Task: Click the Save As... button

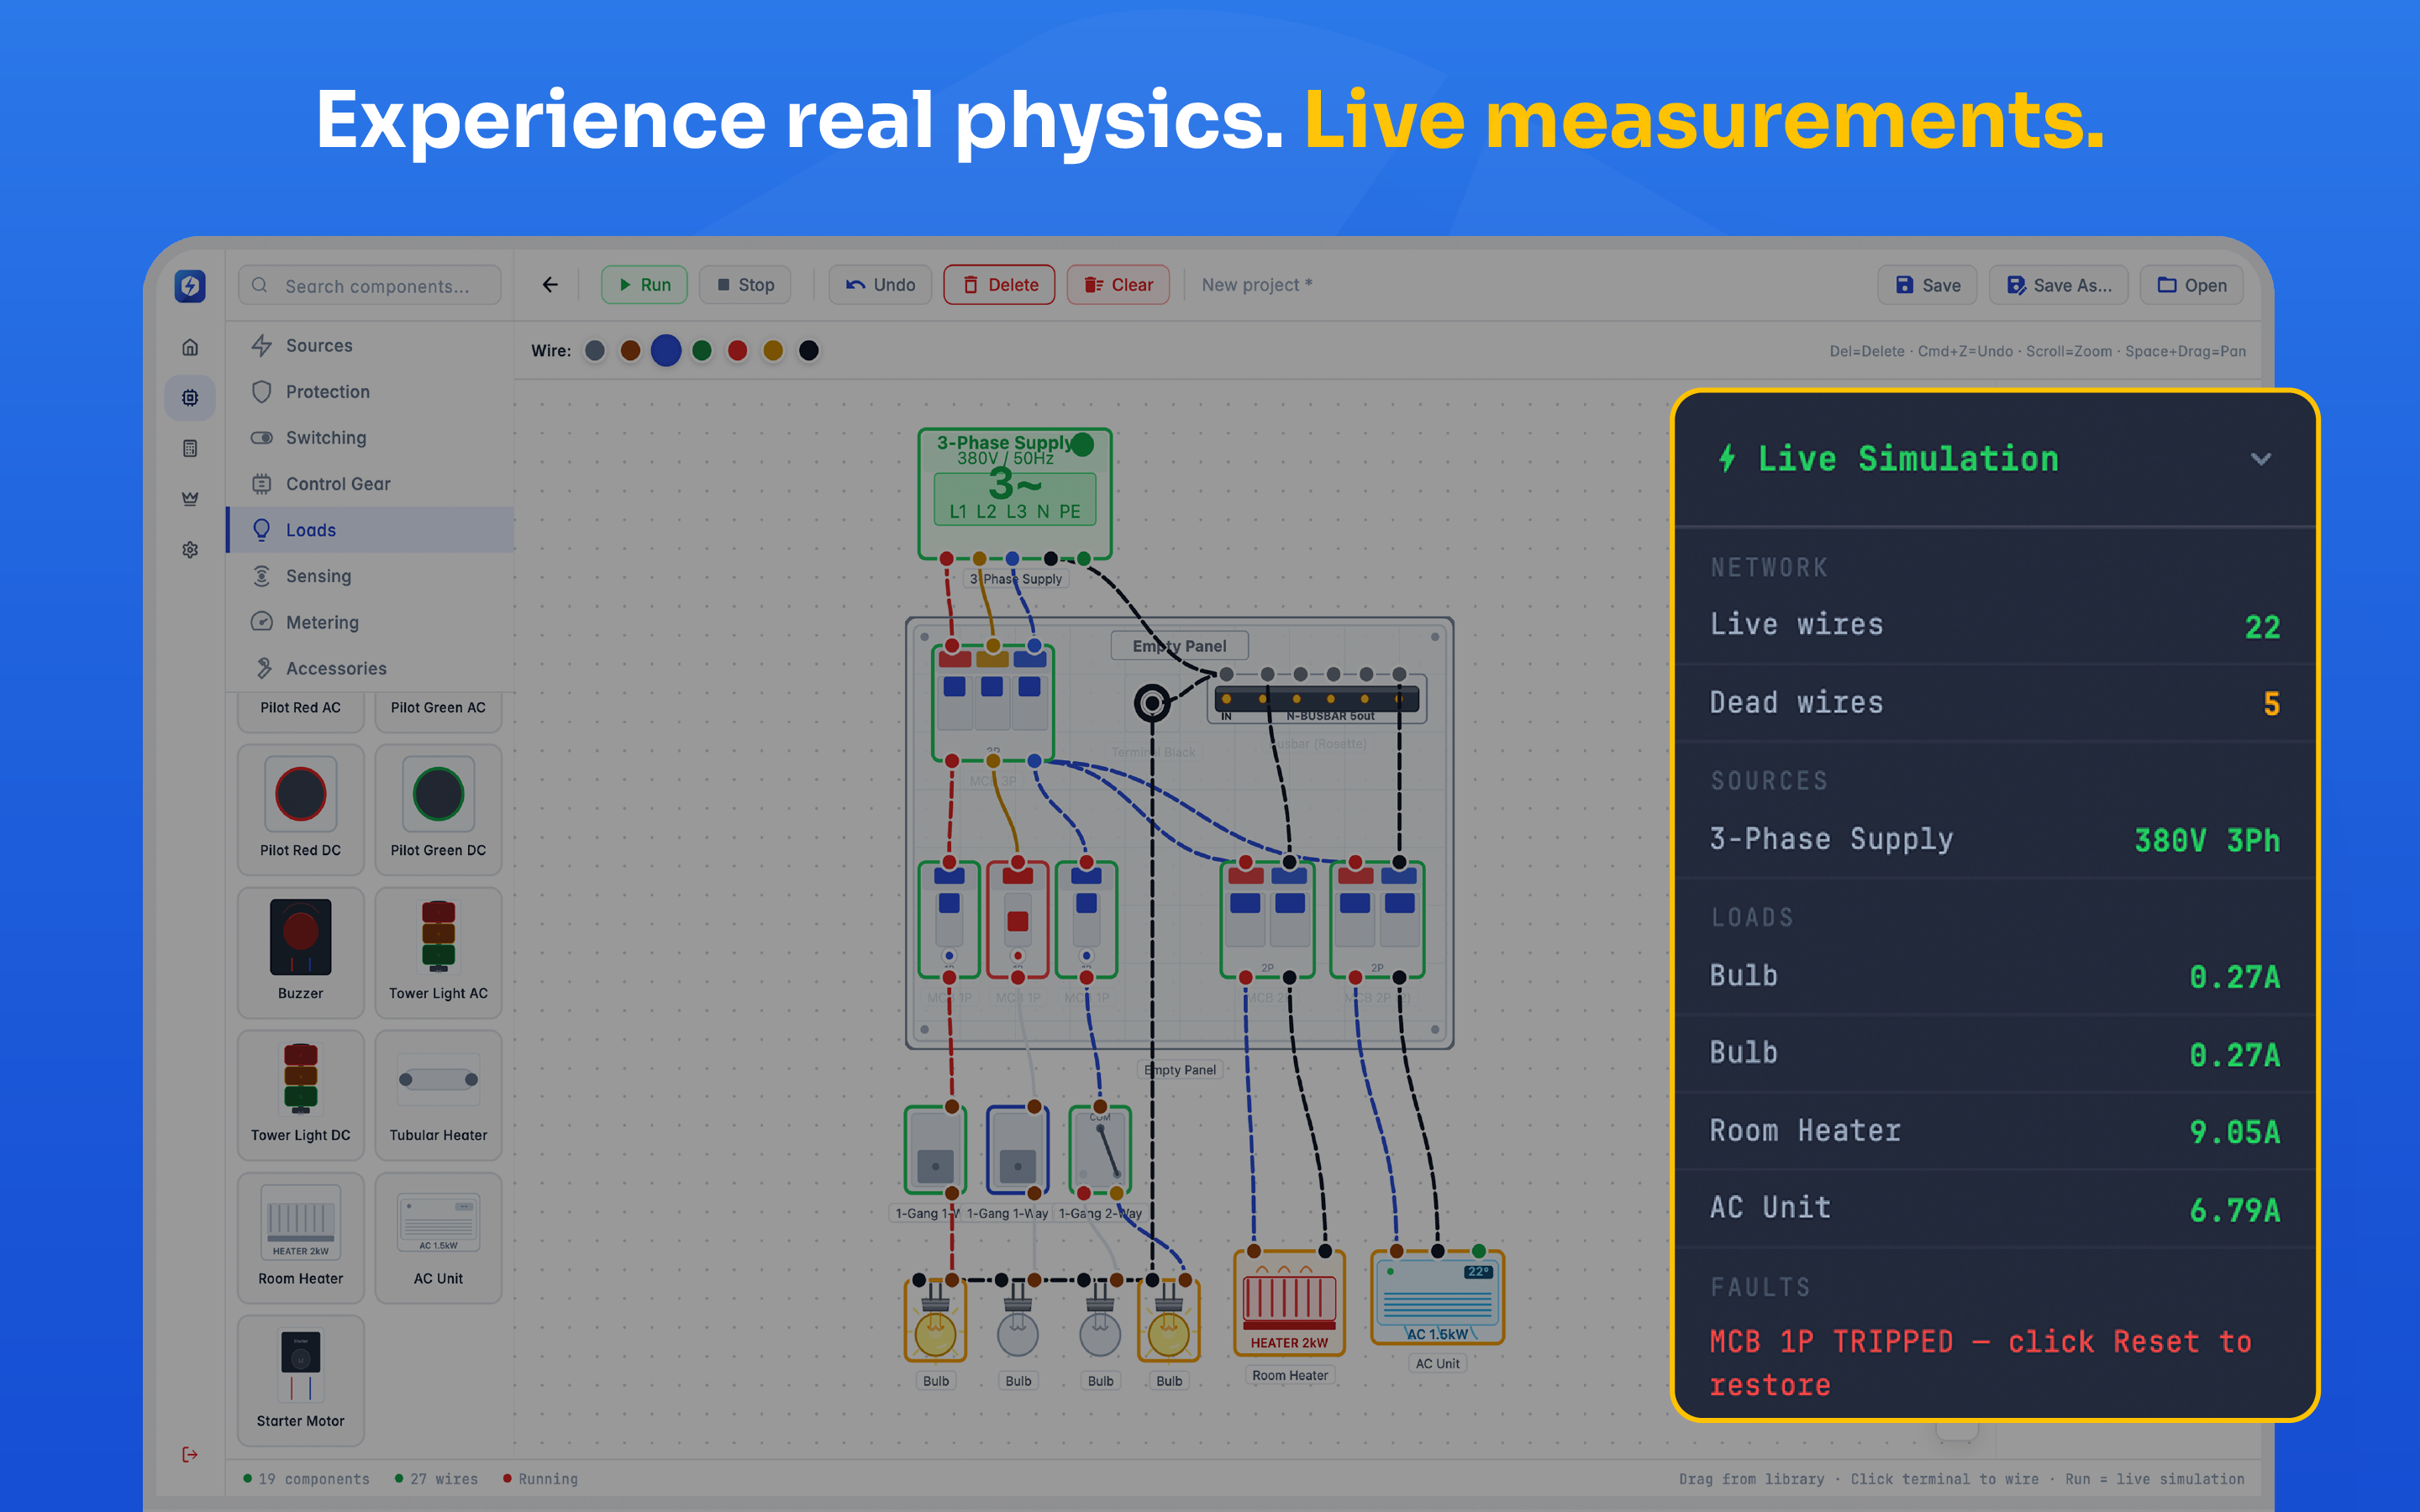Action: [2058, 286]
